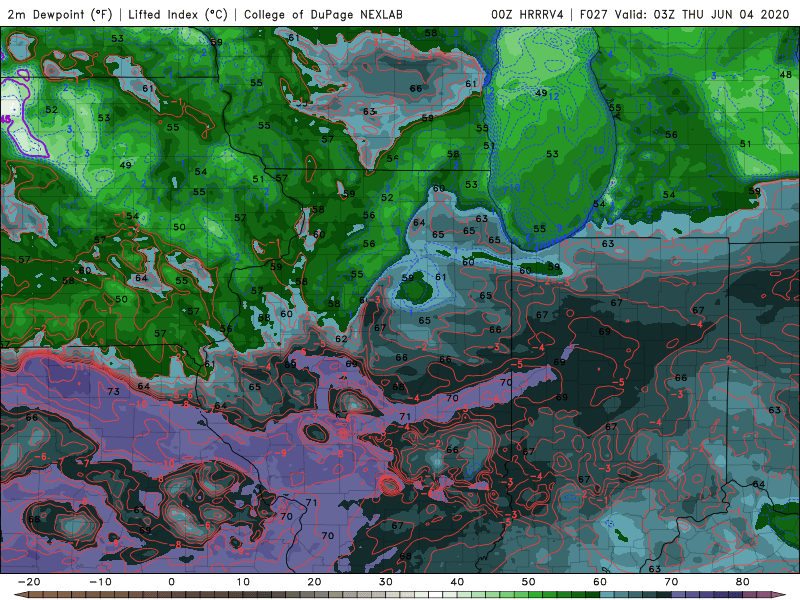
Task: Click the '0' label on the color scale
Action: click(x=171, y=582)
